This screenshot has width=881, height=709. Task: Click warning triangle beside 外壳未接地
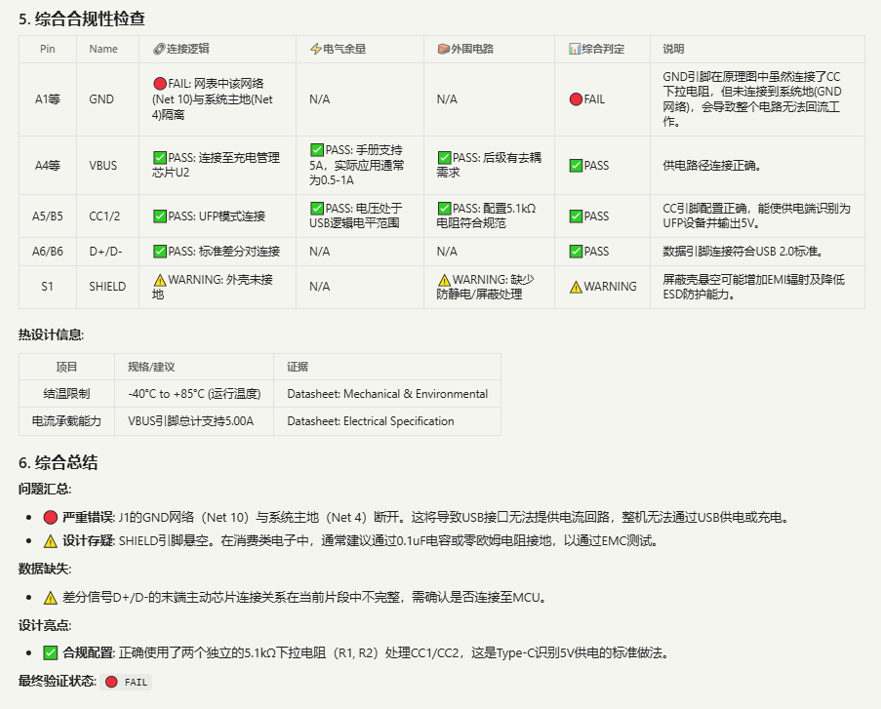pos(160,279)
